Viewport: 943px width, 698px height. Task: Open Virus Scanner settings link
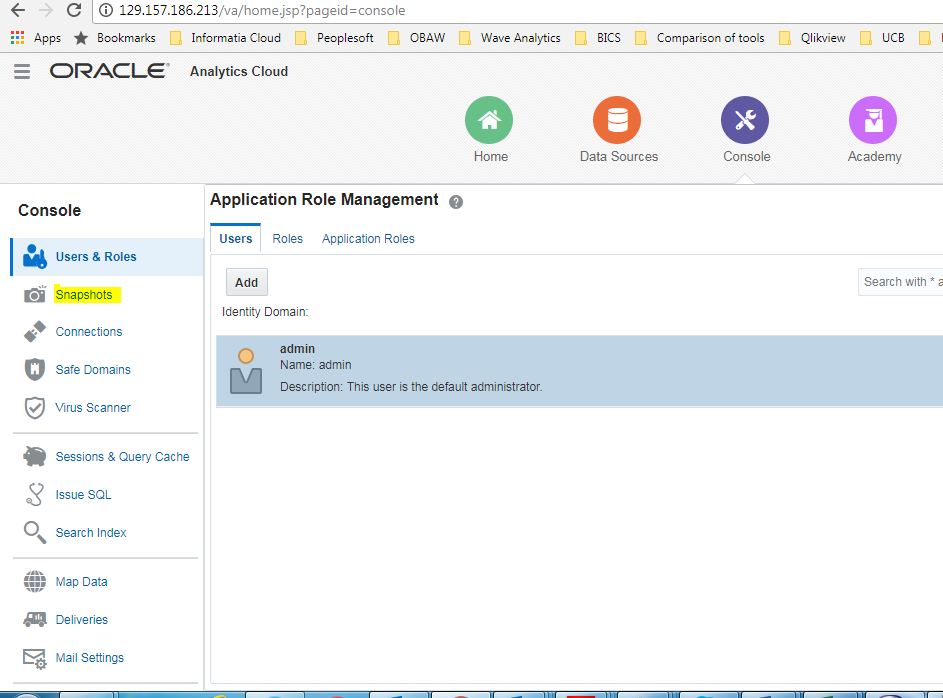[x=93, y=408]
